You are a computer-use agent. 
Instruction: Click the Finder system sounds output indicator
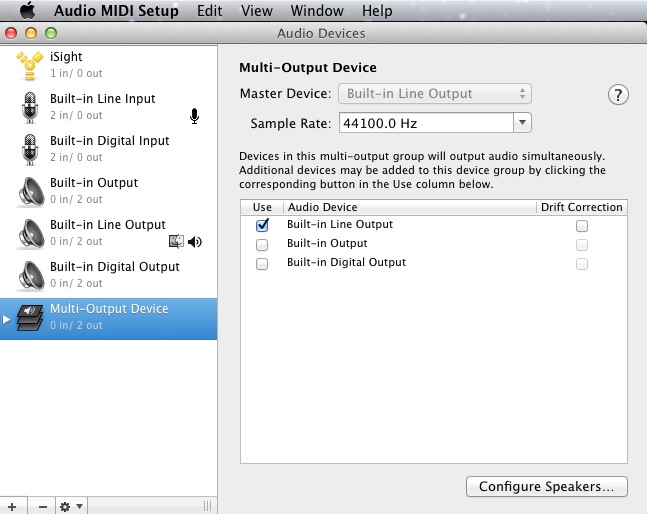point(176,241)
